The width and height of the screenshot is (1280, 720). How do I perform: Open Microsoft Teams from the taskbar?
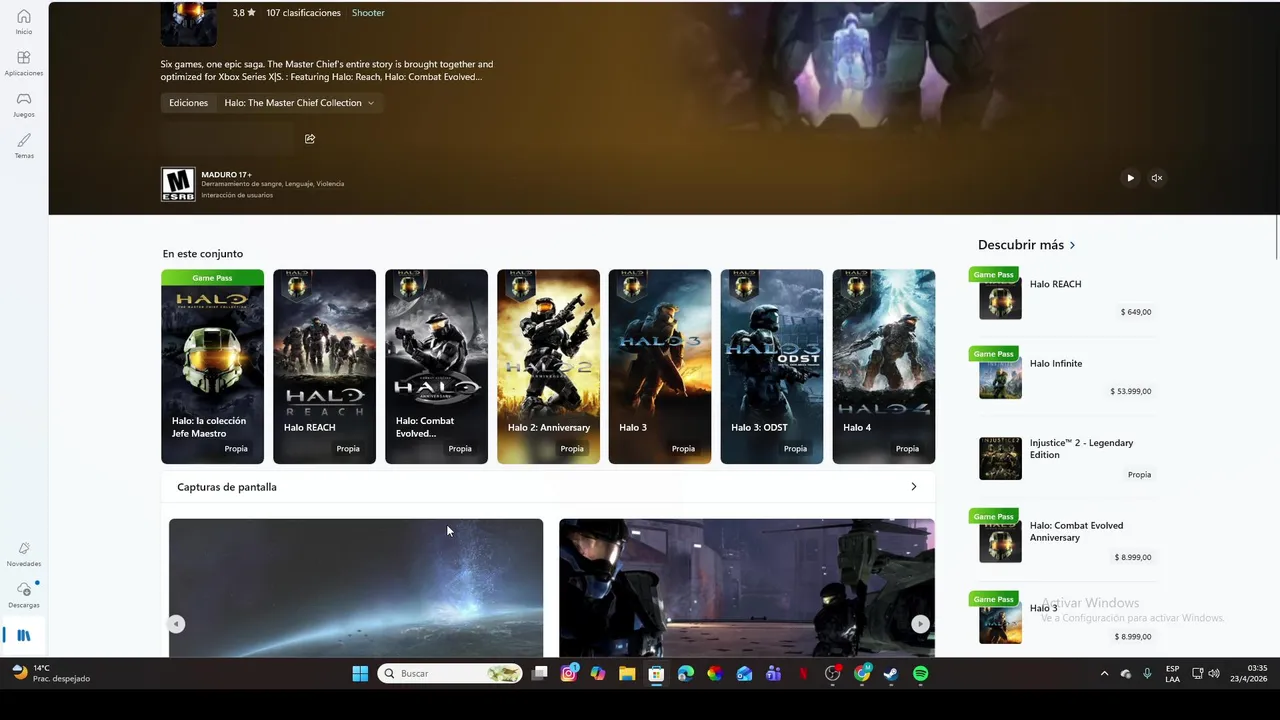[x=773, y=674]
